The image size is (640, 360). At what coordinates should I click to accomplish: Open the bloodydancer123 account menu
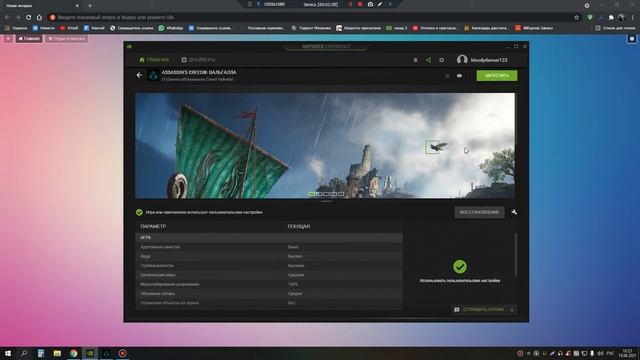(x=482, y=60)
